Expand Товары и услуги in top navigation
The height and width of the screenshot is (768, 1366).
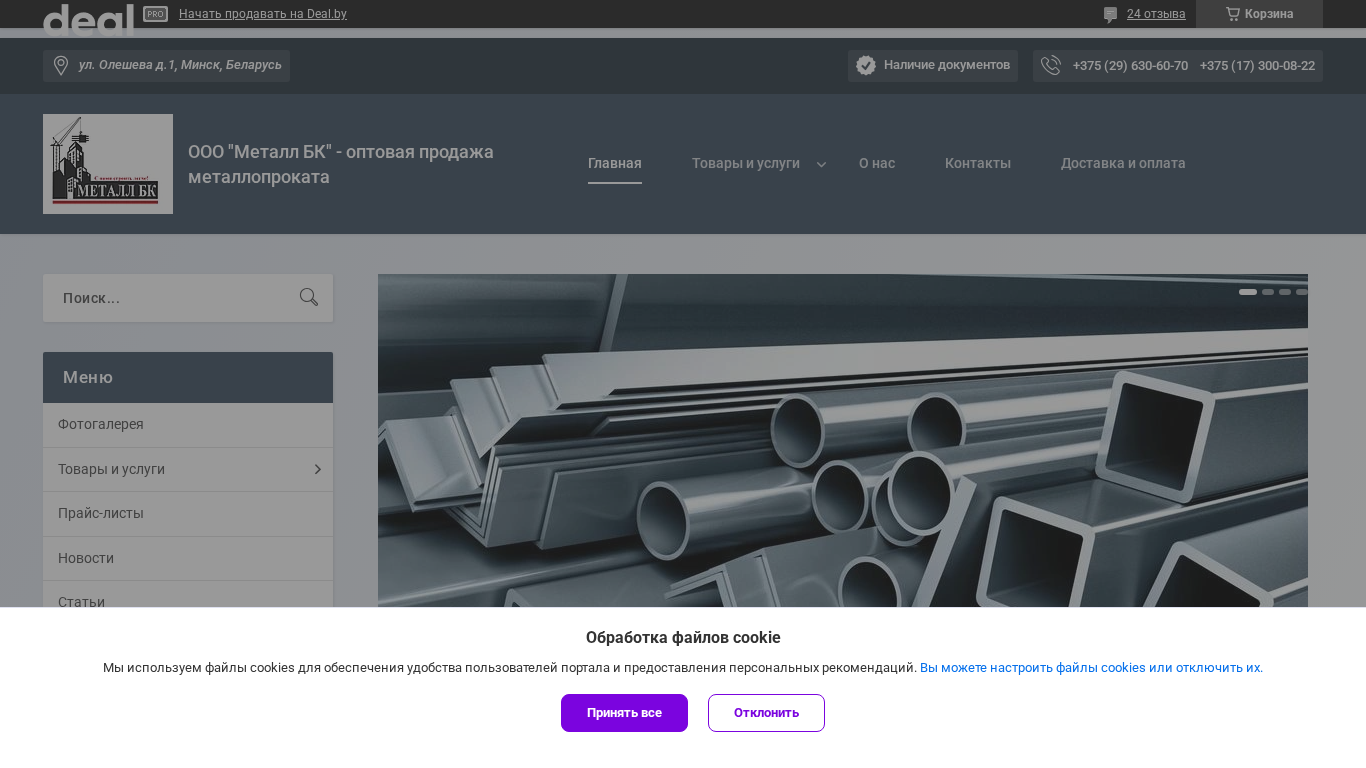pyautogui.click(x=821, y=164)
